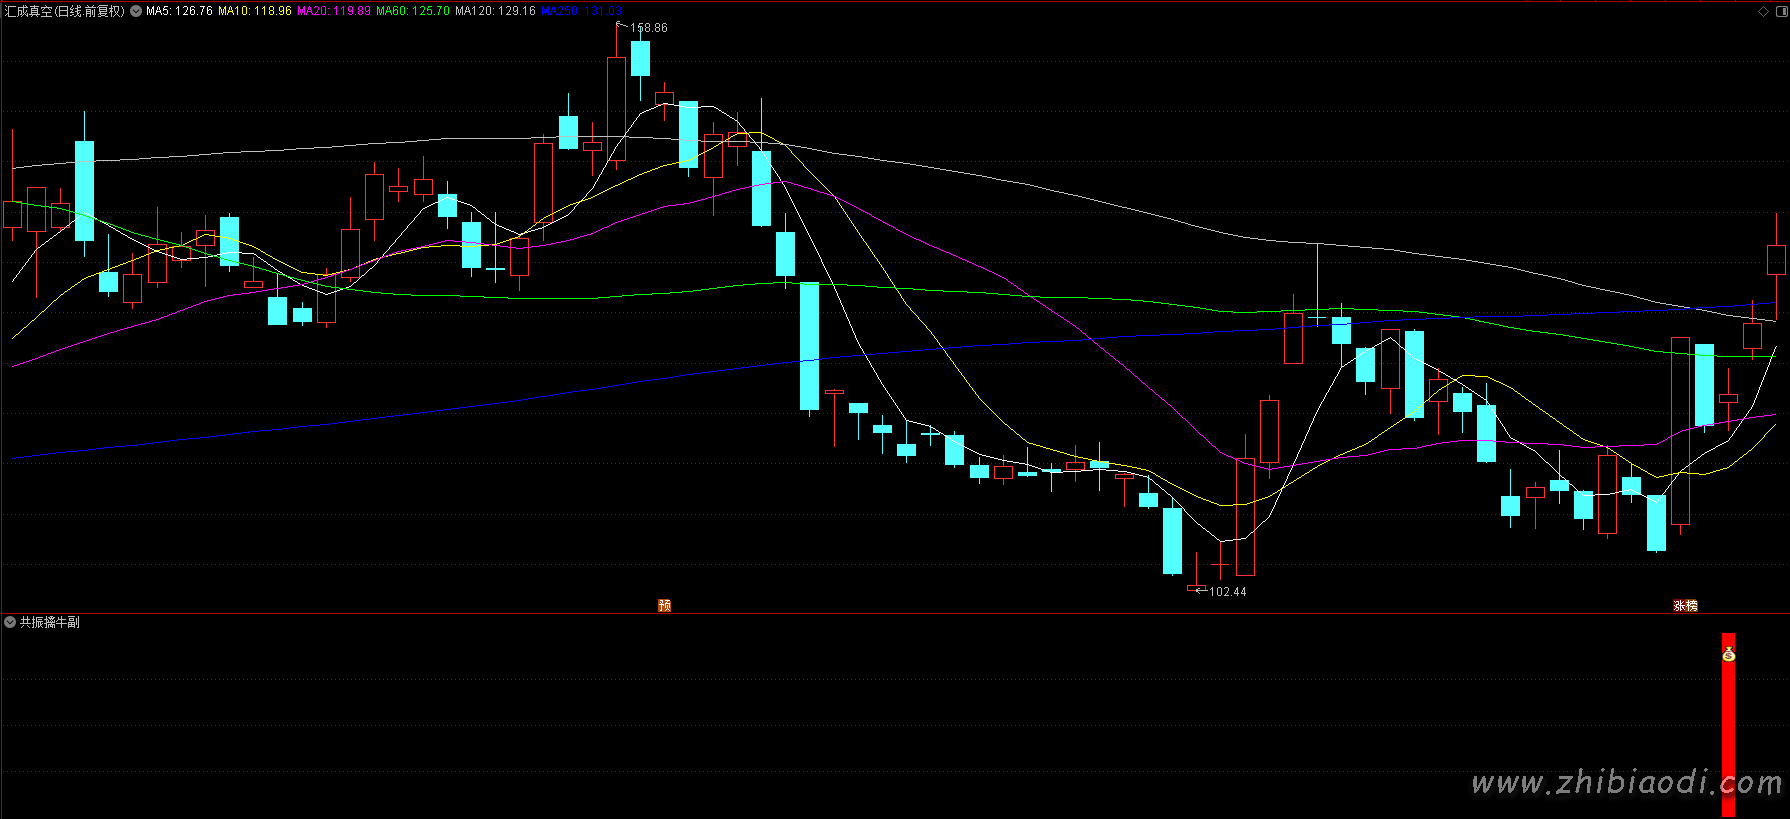Click the 158.86 high price label
This screenshot has height=819, width=1790.
pyautogui.click(x=648, y=28)
